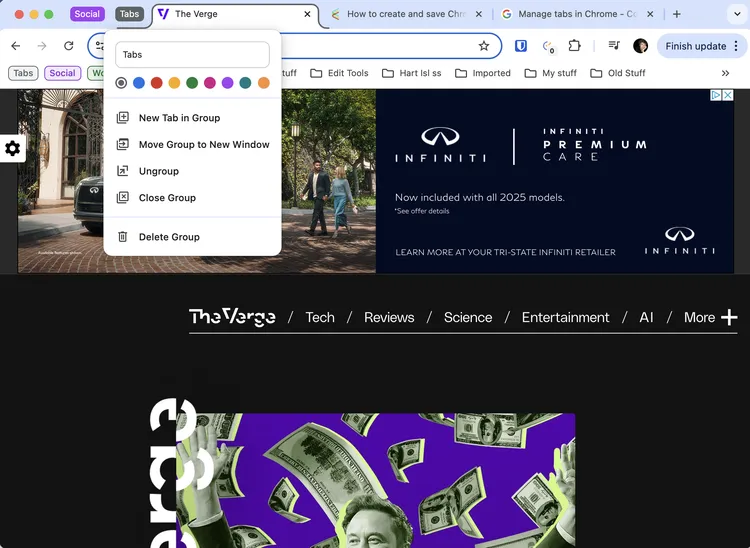Select Ungroup from the group menu

click(x=158, y=171)
